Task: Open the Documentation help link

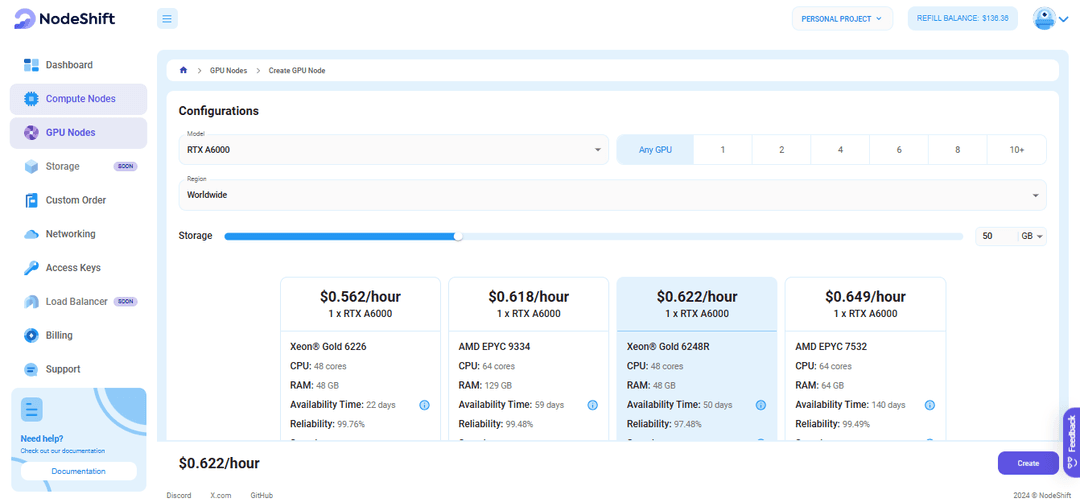Action: point(78,470)
